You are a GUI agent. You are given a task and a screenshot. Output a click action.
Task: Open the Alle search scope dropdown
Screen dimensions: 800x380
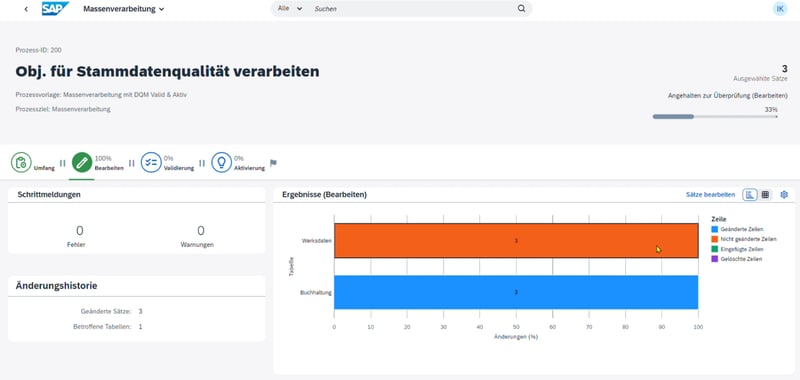click(x=290, y=9)
